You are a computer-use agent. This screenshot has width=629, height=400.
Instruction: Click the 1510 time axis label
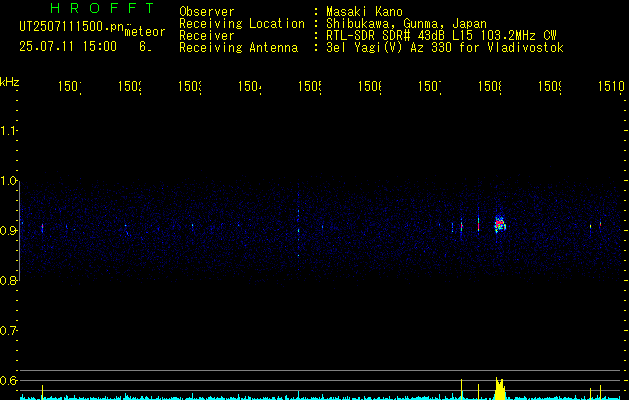tap(611, 86)
